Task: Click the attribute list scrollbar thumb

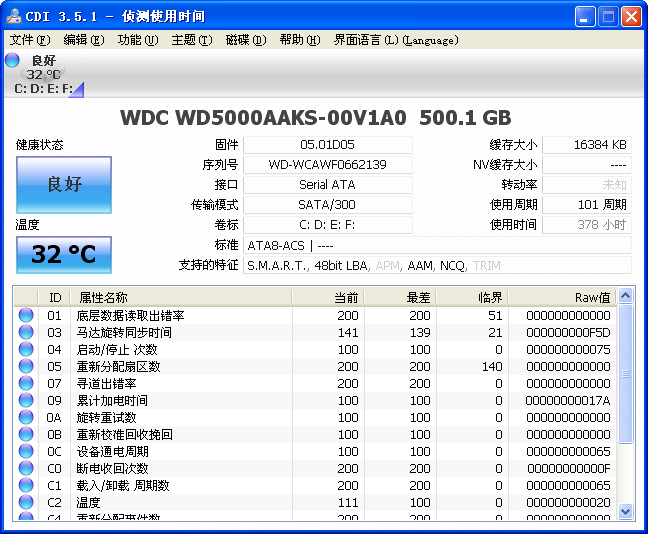Action: point(626,374)
